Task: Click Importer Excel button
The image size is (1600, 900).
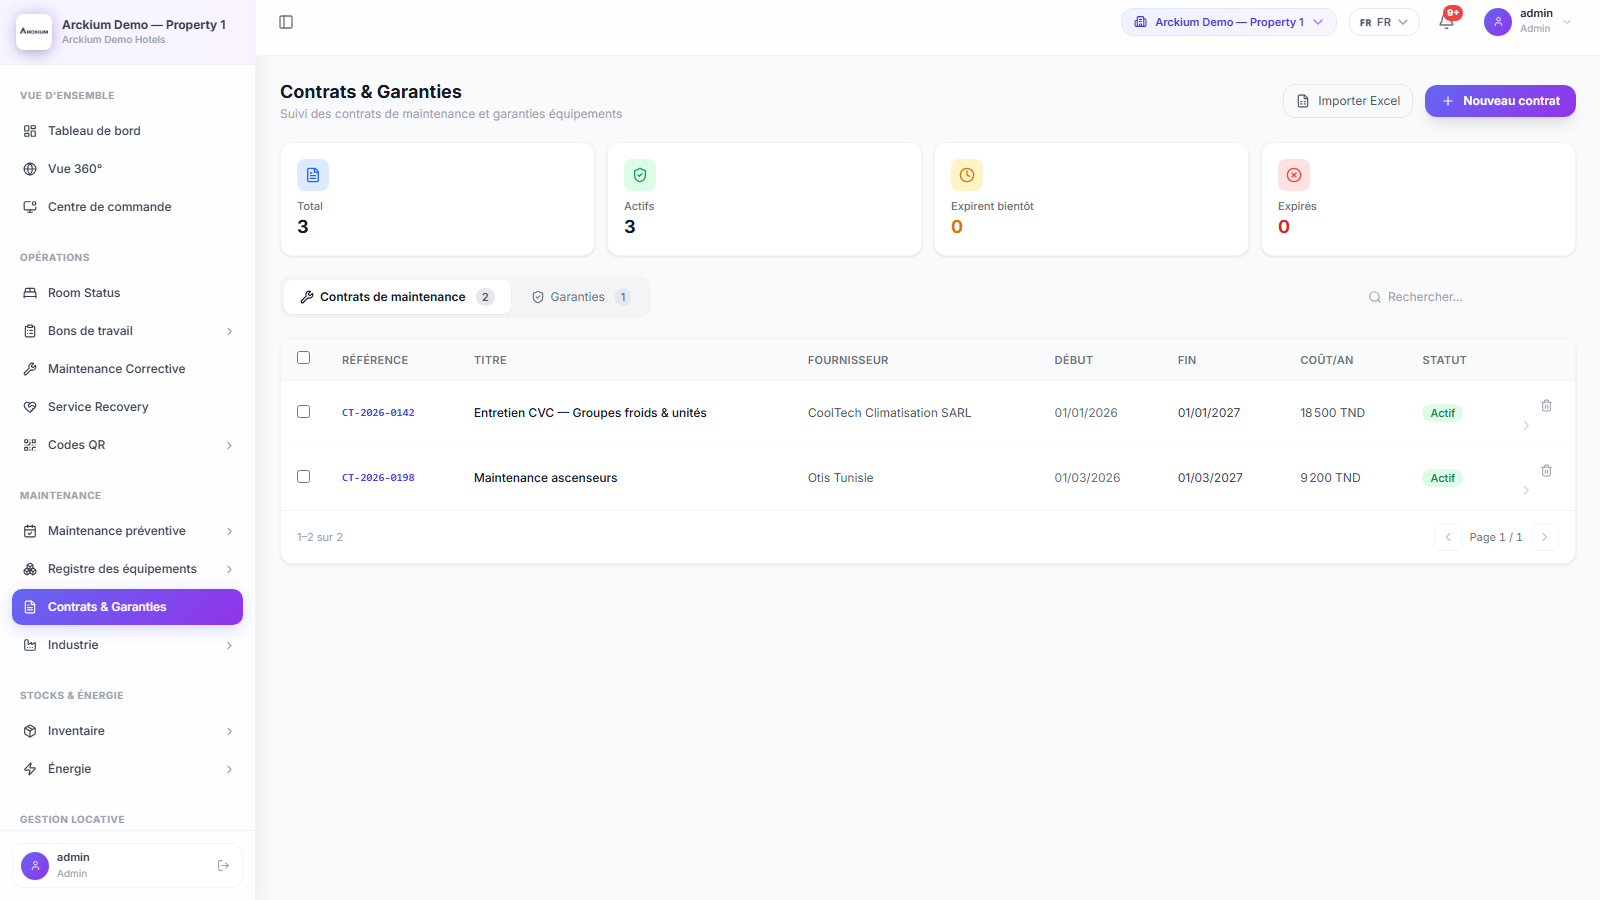Action: [1348, 101]
